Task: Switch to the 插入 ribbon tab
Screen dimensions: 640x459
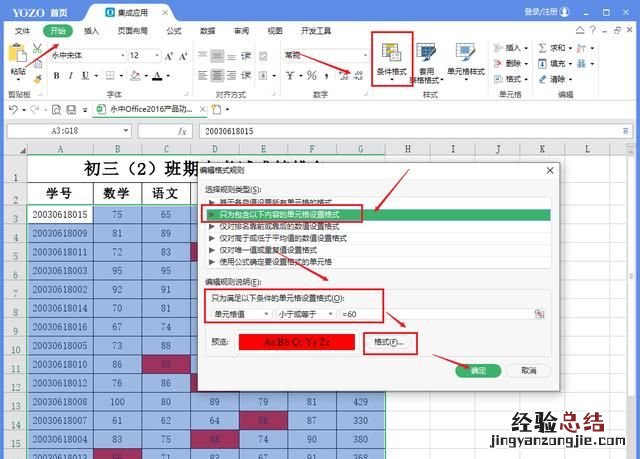Action: (91, 31)
